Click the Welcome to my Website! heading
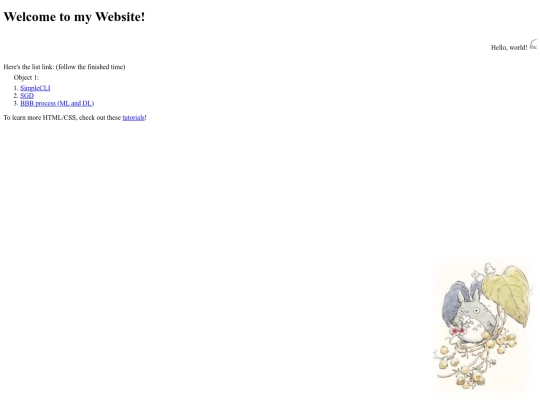 click(74, 17)
